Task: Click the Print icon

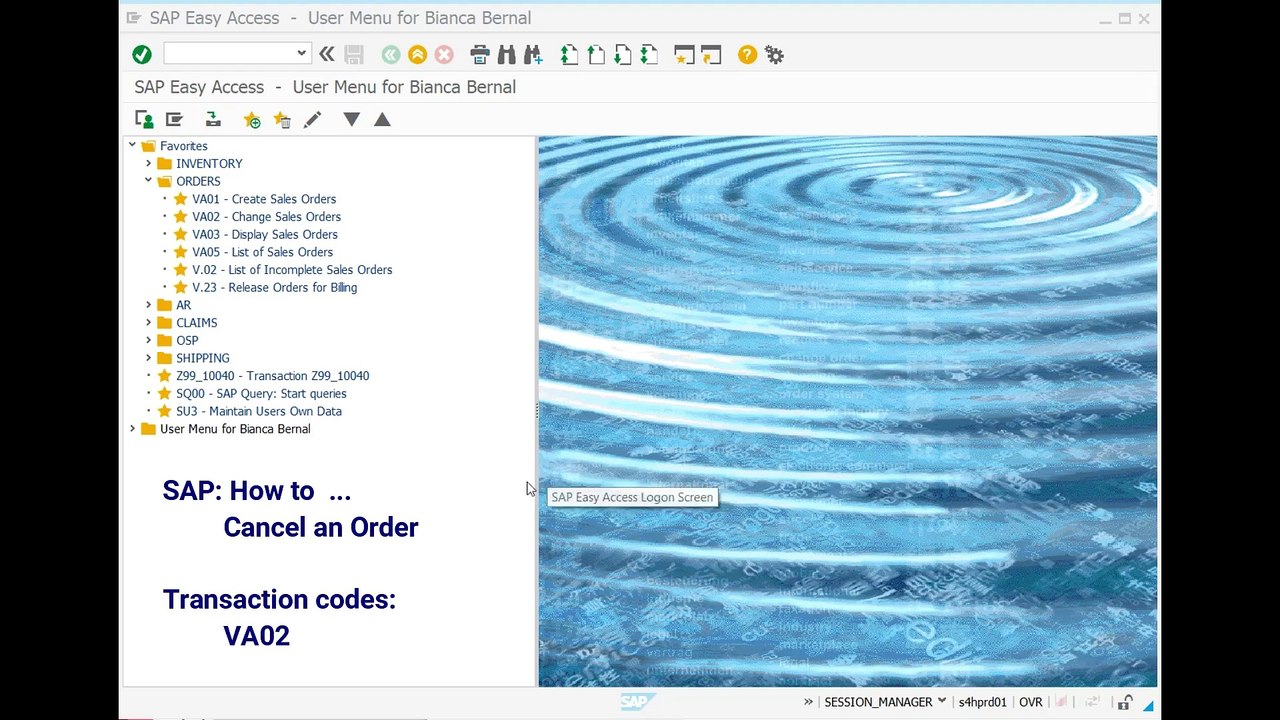Action: pos(480,55)
